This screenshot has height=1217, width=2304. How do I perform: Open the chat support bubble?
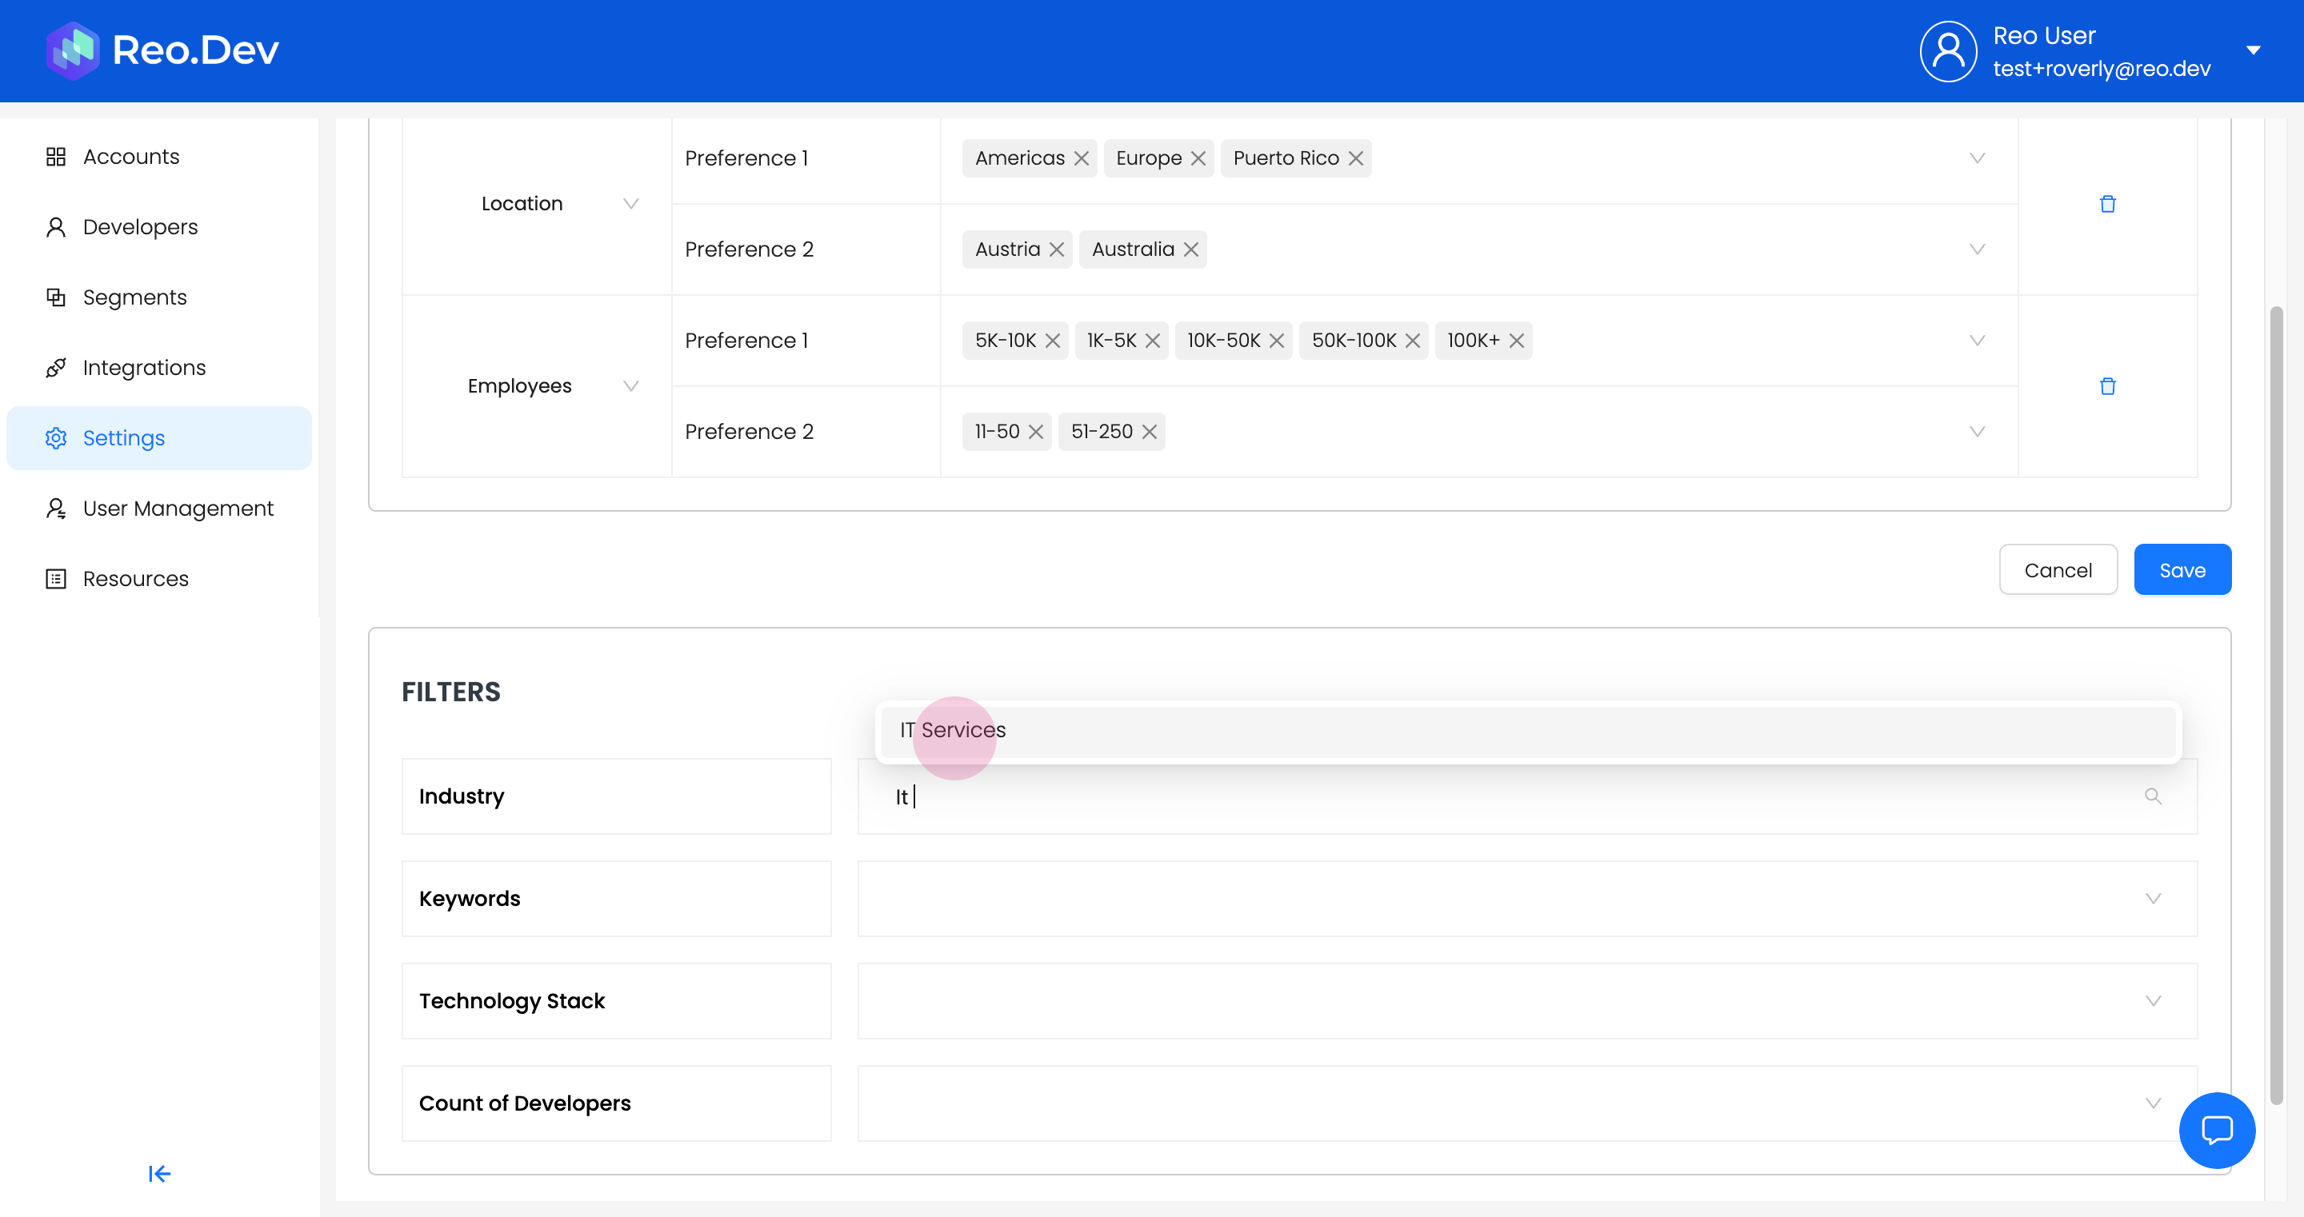(2216, 1130)
